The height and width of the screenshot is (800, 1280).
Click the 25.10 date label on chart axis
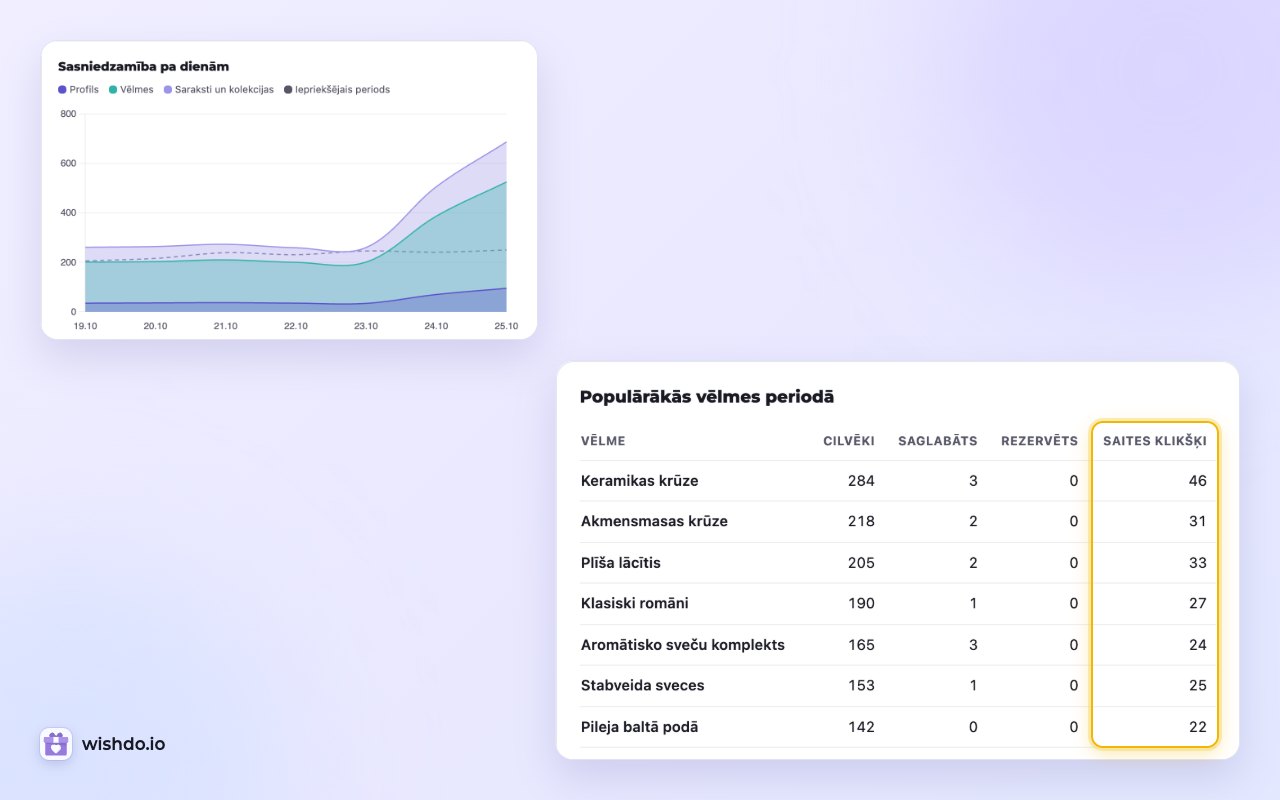click(506, 326)
